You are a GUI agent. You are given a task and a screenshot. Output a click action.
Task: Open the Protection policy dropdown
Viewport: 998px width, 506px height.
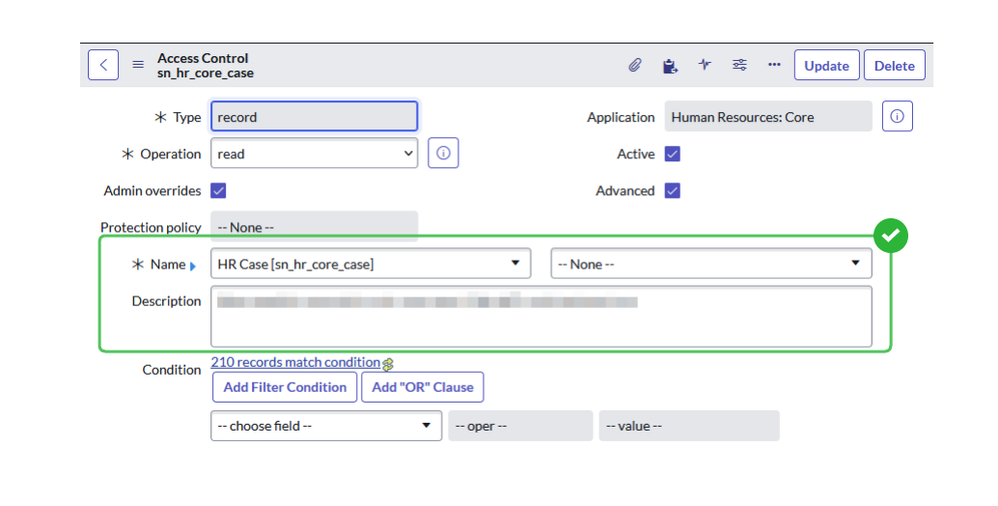[x=314, y=227]
